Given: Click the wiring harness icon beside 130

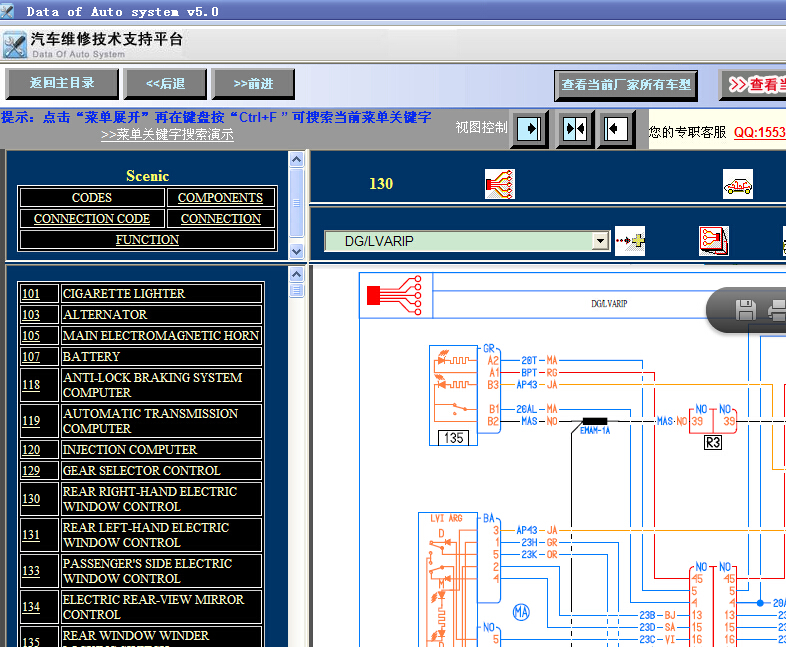Looking at the screenshot, I should click(x=499, y=184).
